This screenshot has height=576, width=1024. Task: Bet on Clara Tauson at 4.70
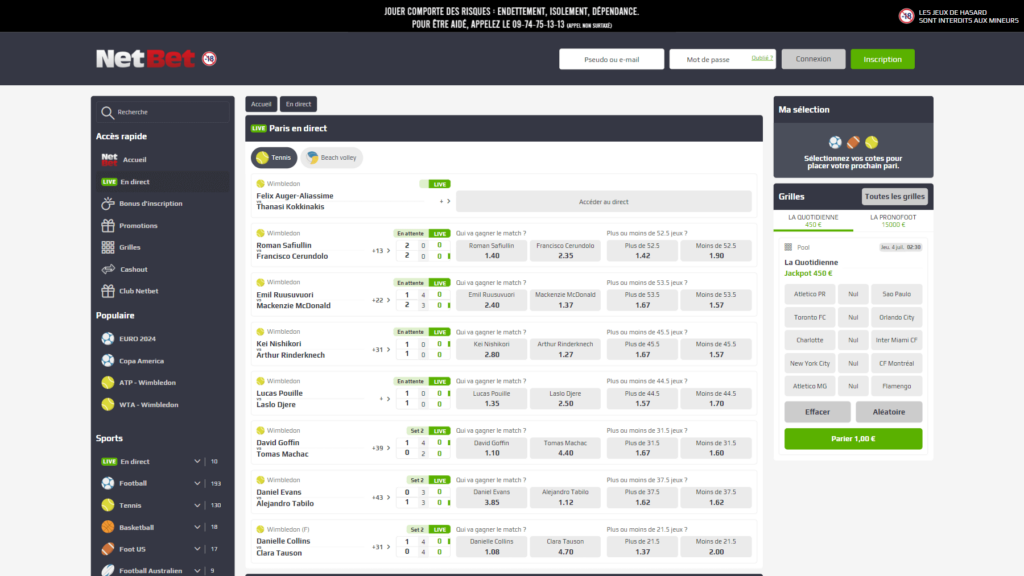[565, 547]
